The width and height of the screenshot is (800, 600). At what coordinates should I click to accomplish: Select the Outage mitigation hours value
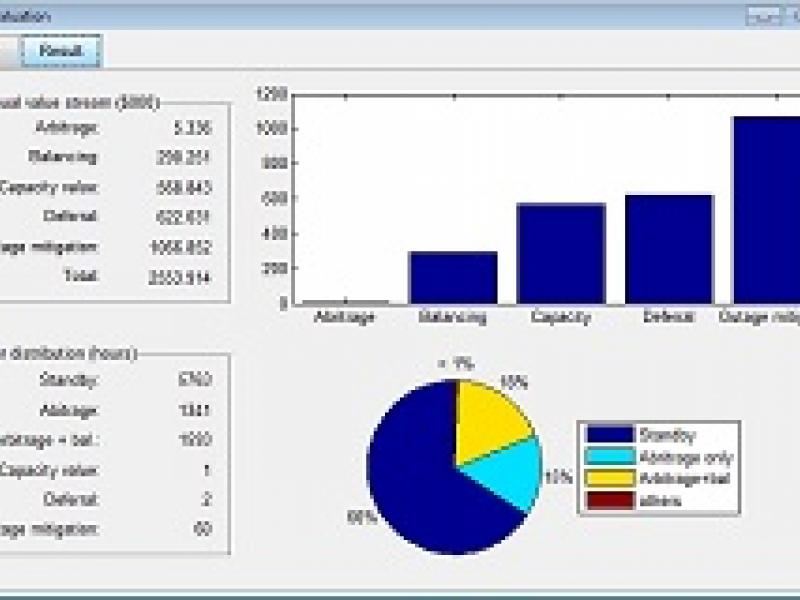coord(203,529)
